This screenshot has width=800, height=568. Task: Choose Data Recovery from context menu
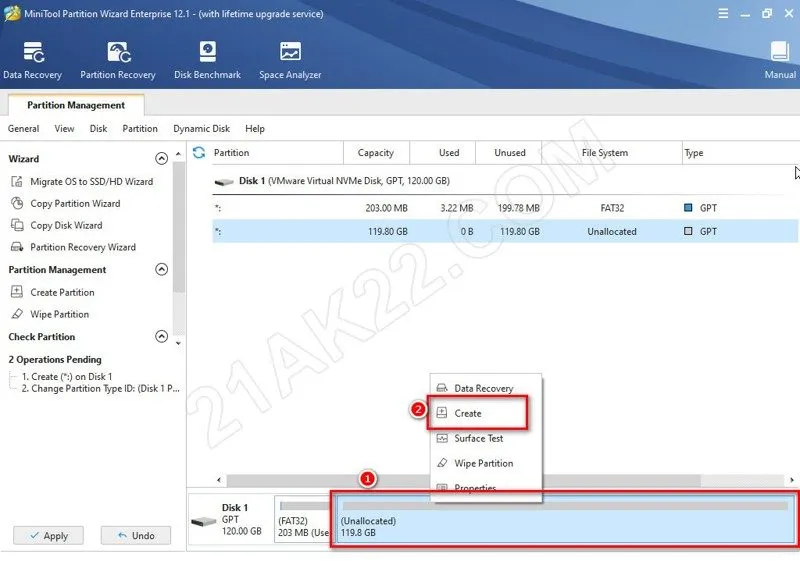click(x=484, y=388)
